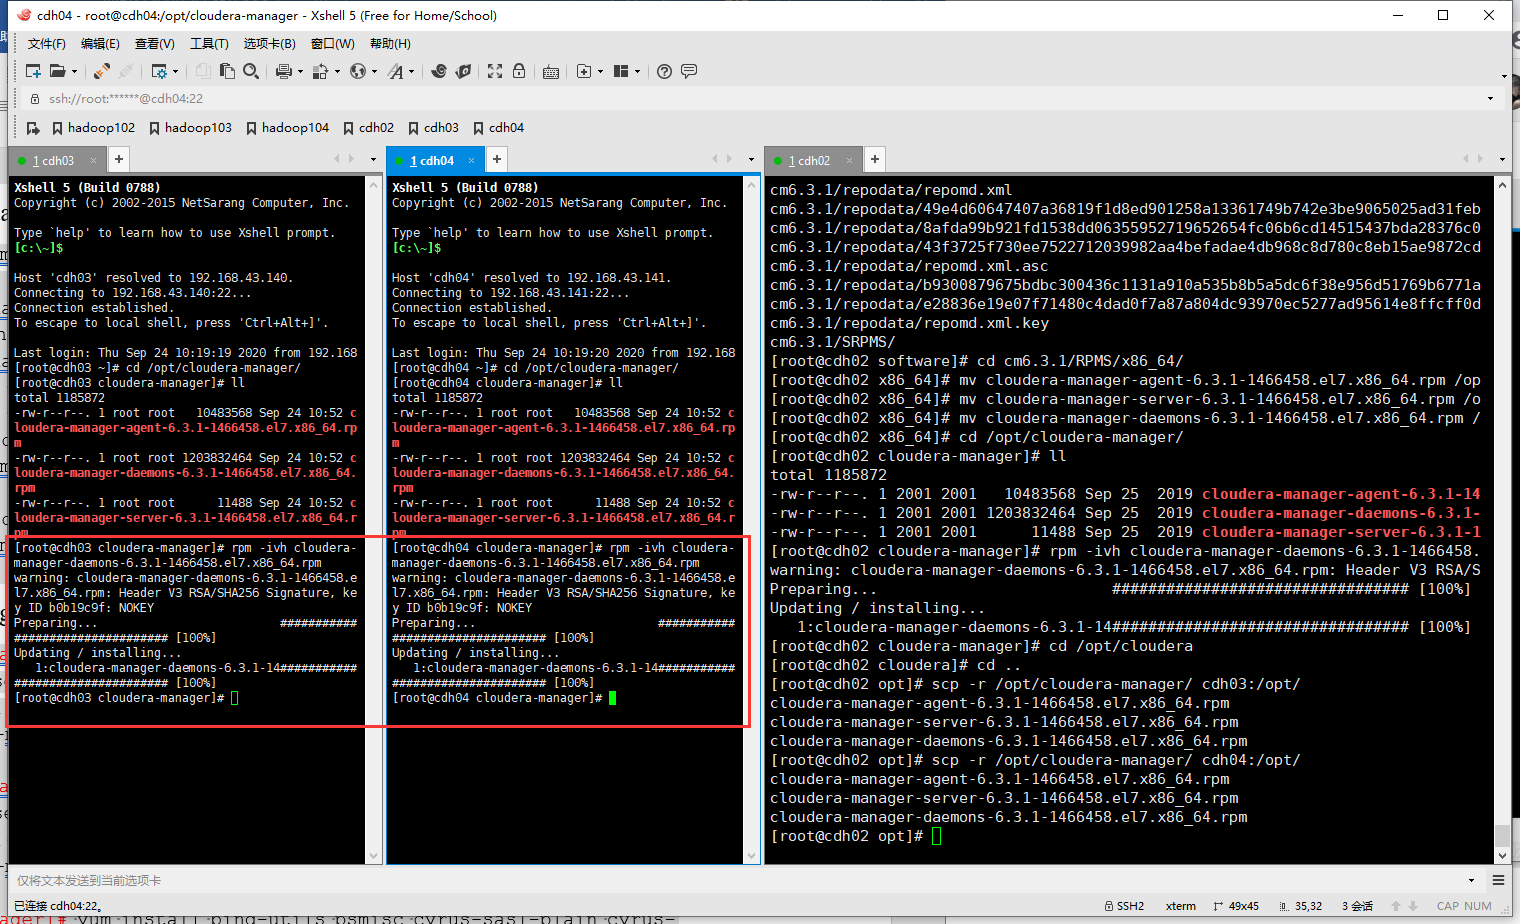1520x924 pixels.
Task: Expand the Print icon dropdown arrow
Action: (299, 72)
